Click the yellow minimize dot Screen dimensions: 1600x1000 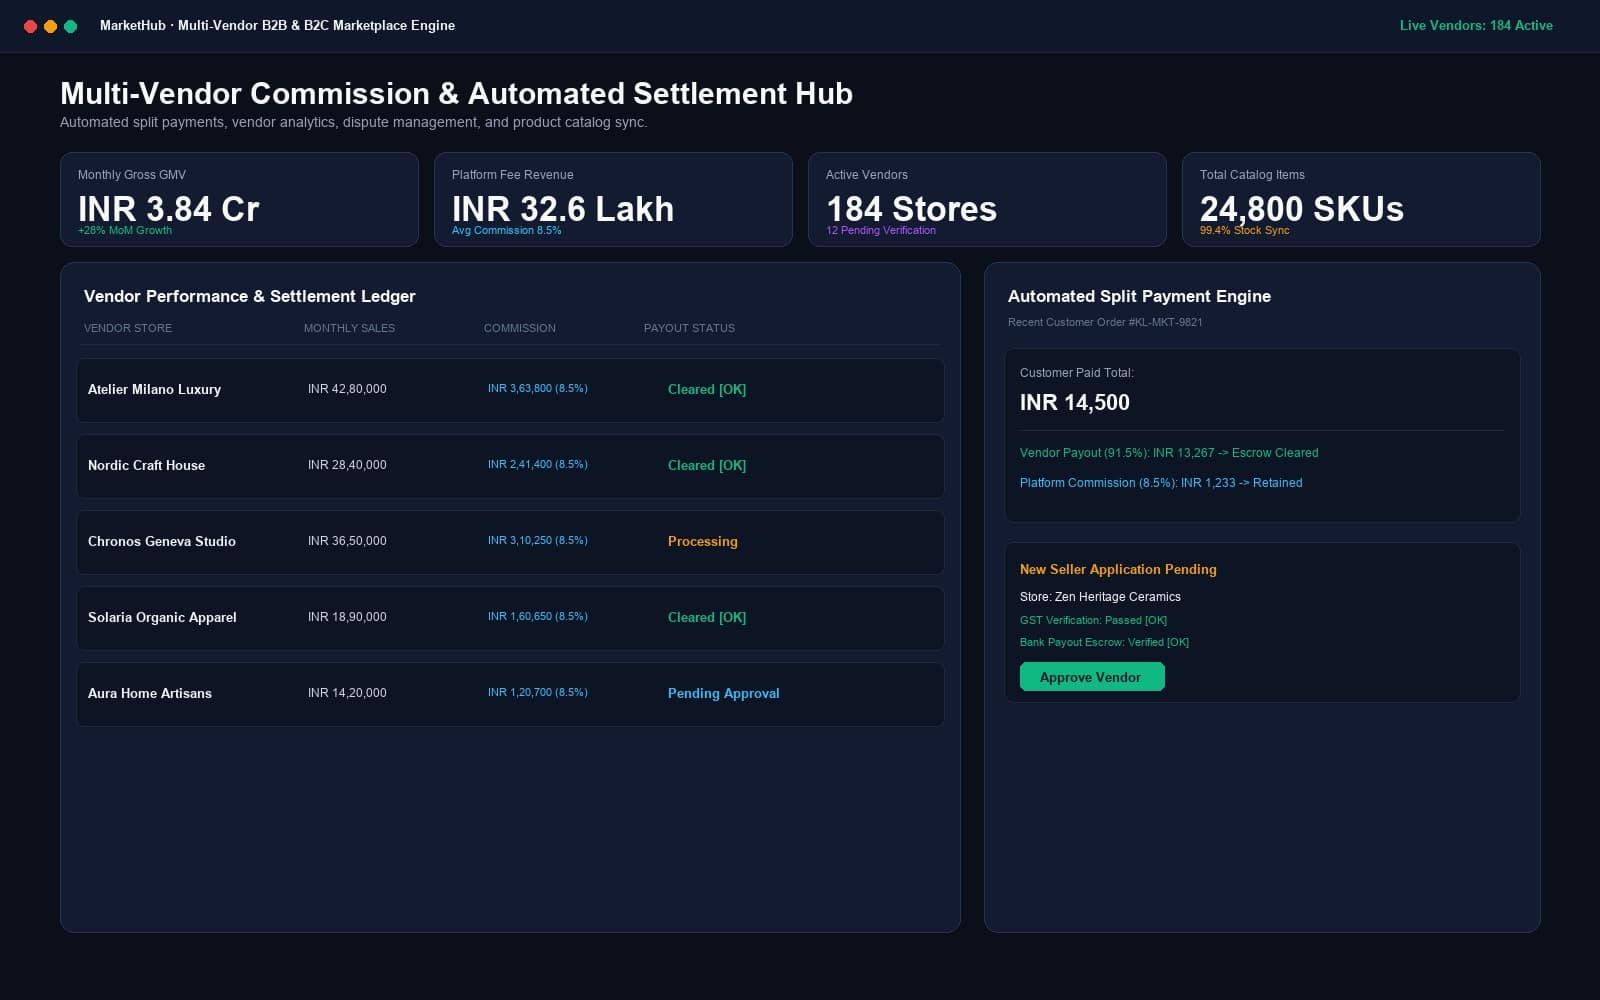coord(50,26)
